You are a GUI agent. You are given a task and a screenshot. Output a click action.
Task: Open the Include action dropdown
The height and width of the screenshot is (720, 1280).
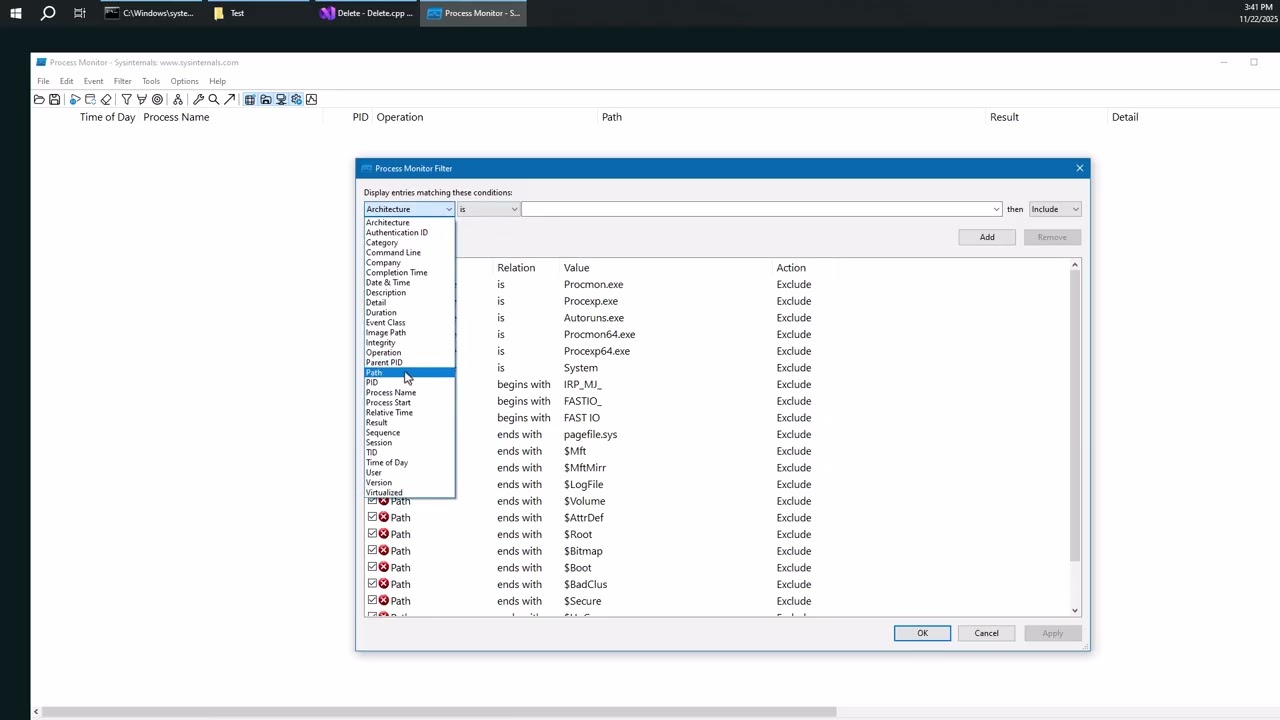[x=1055, y=209]
